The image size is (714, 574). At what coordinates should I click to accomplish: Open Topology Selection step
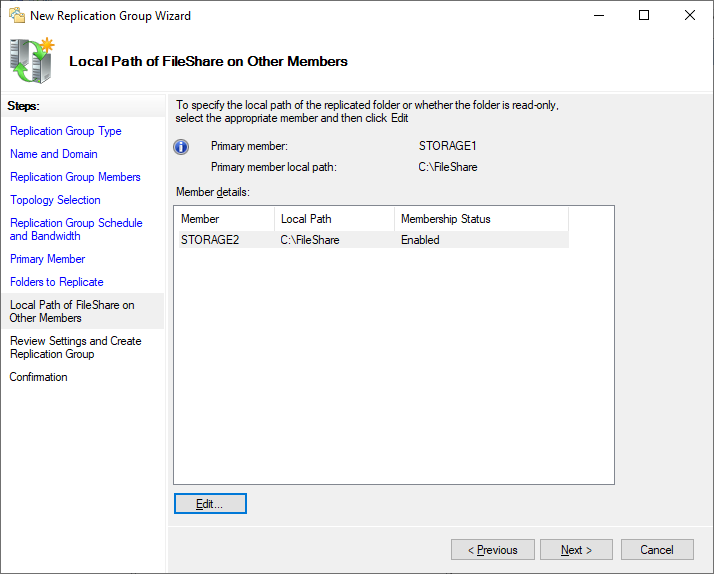(x=55, y=200)
